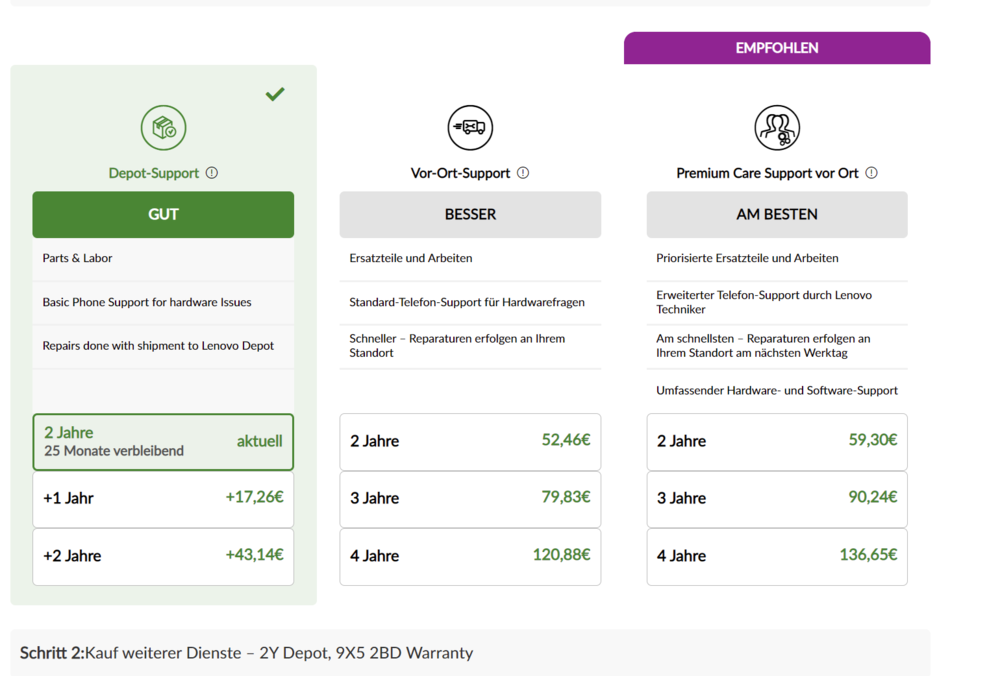Select Vor-Ort 3 Jahre for 79,83€
The height and width of the screenshot is (676, 1000).
click(x=470, y=498)
